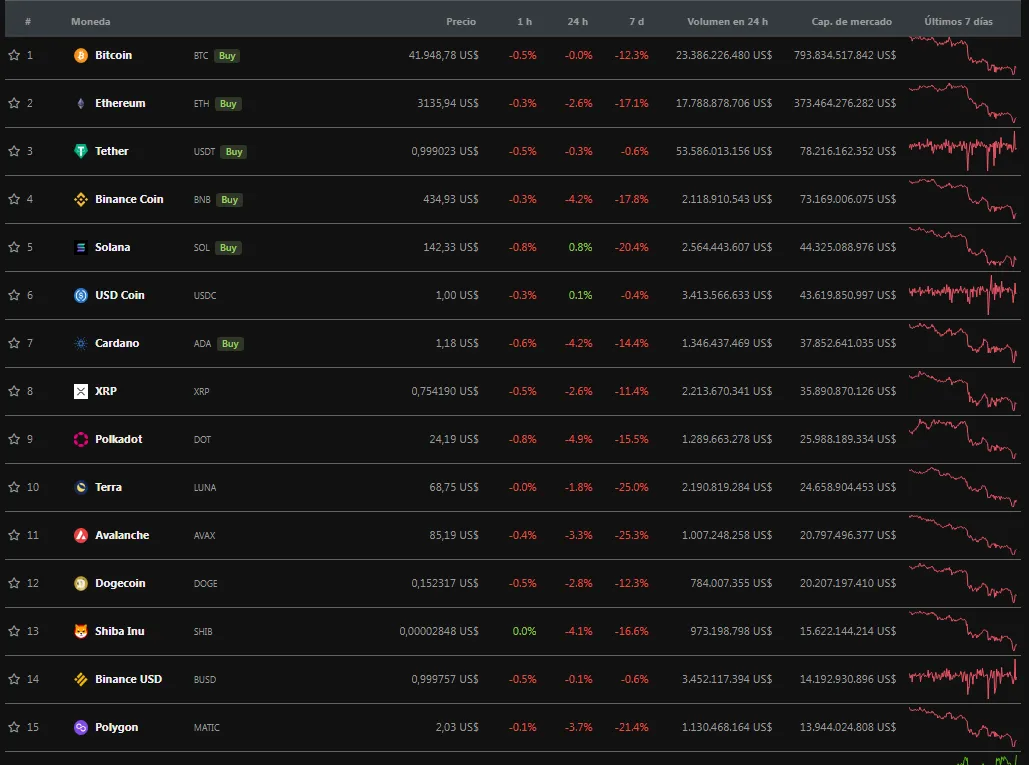Open the Polygon coin name link

pos(116,728)
